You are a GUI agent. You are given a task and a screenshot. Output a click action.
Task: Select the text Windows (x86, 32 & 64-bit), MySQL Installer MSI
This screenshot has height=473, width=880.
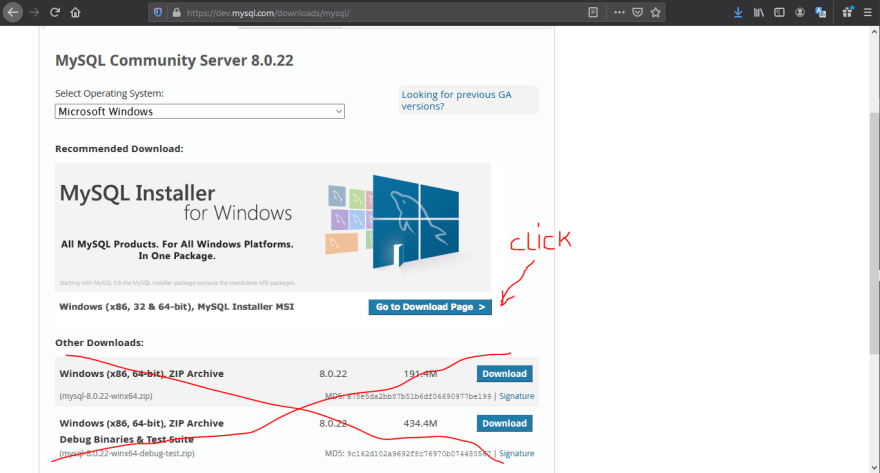[x=176, y=307]
